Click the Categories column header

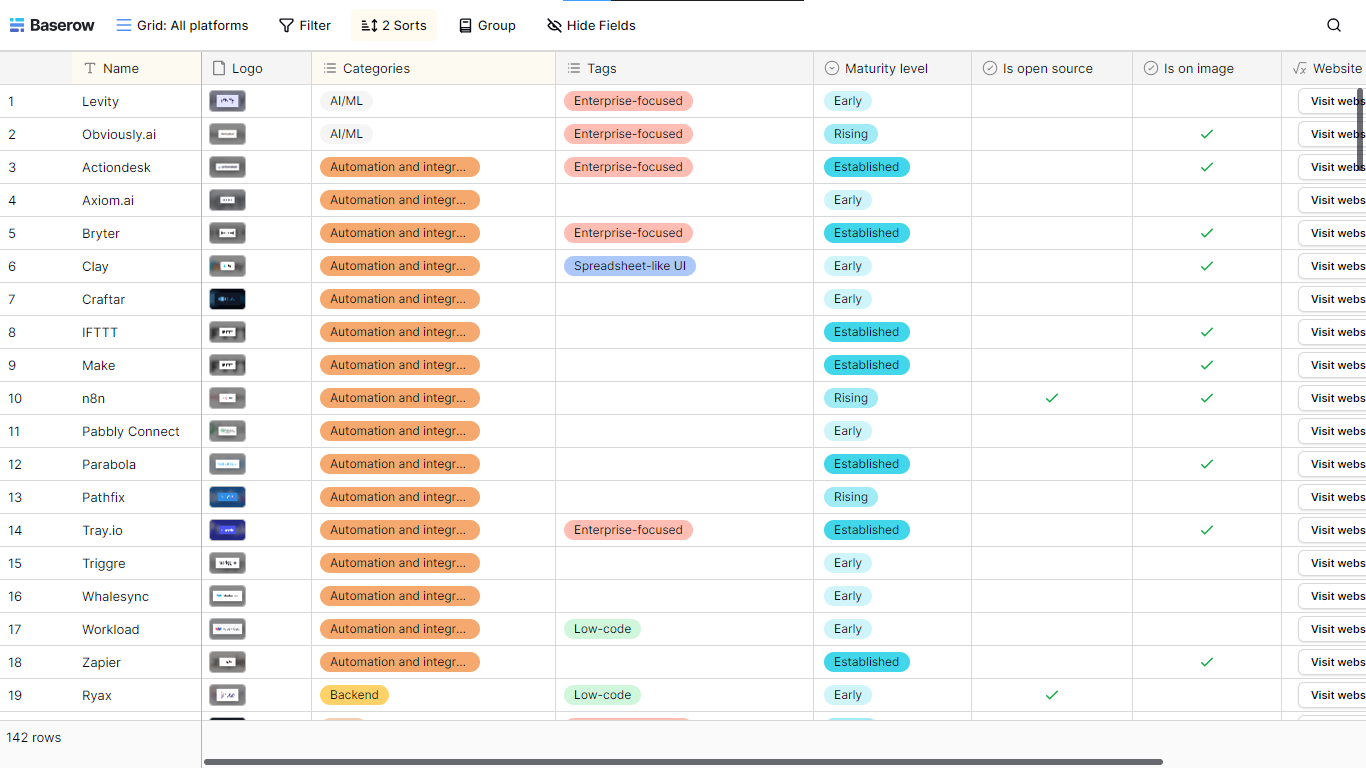pyautogui.click(x=433, y=68)
